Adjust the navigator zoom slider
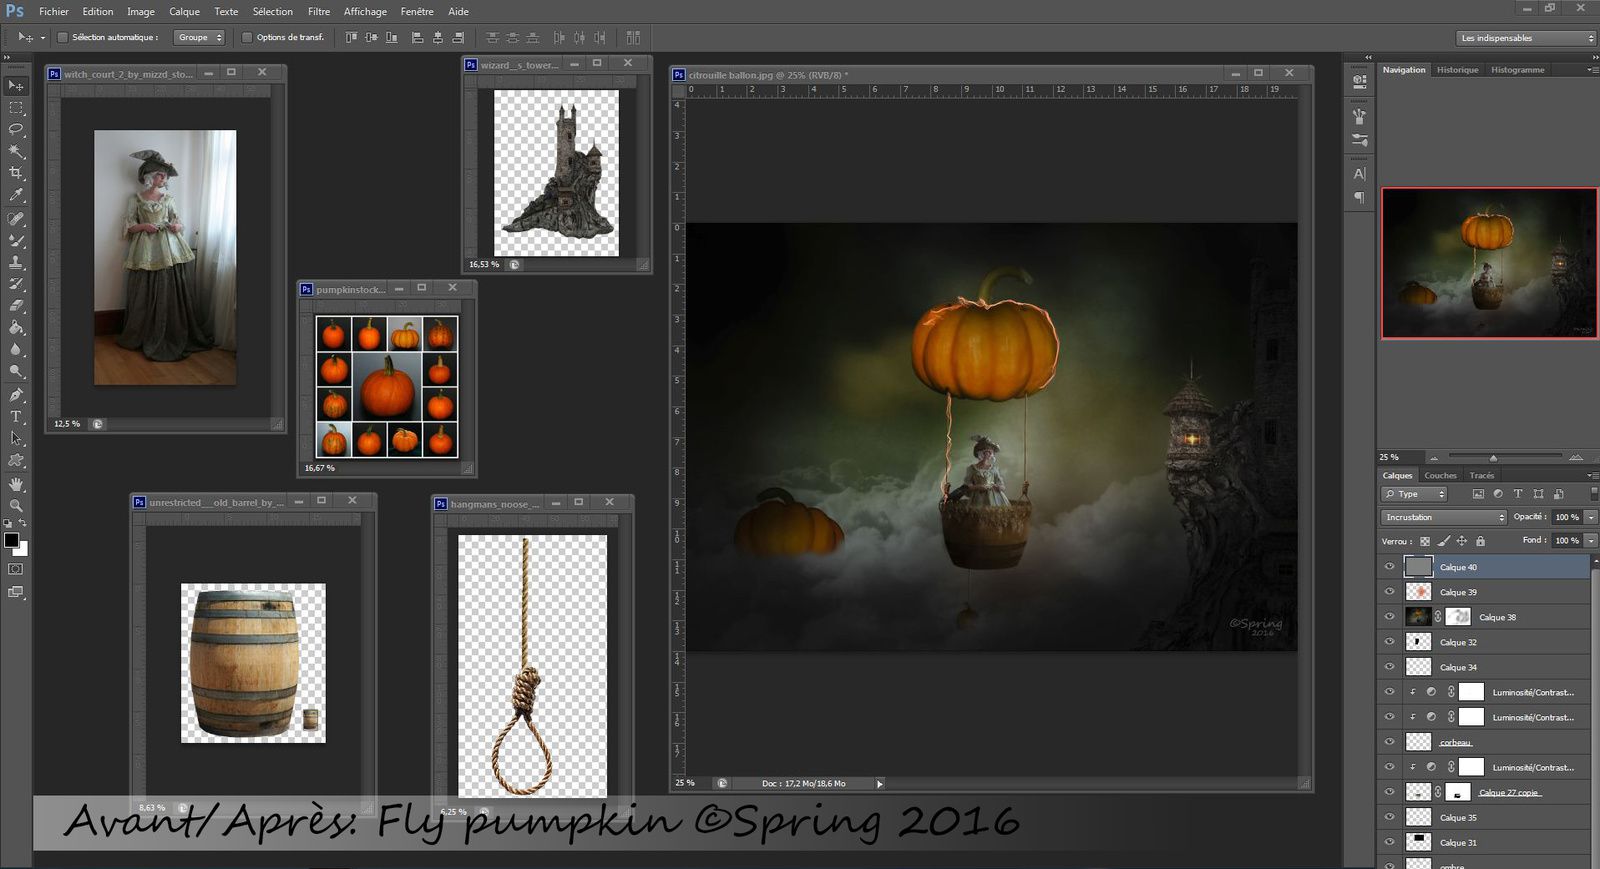1600x869 pixels. 1493,457
